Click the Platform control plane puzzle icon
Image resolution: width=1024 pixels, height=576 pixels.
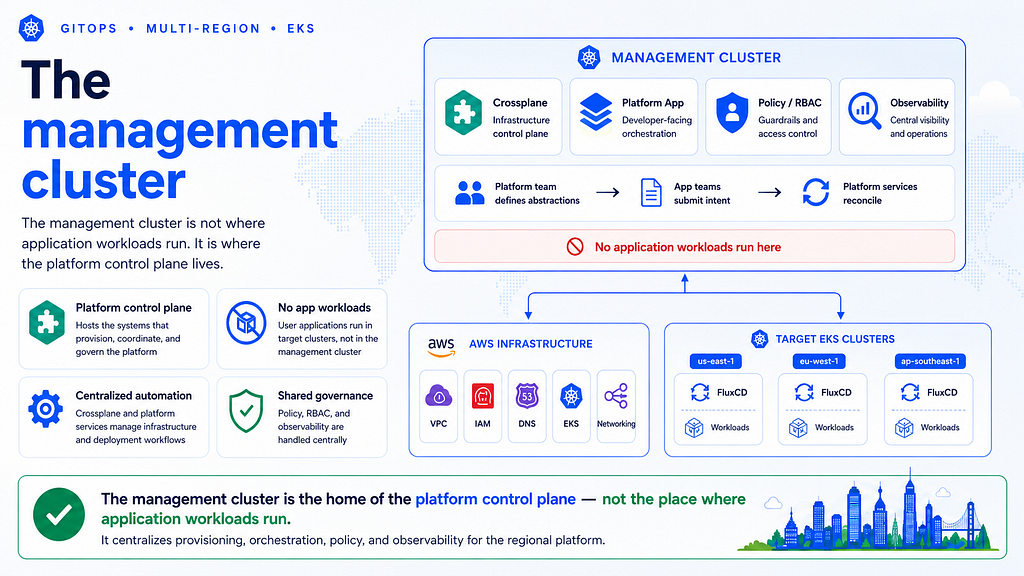pyautogui.click(x=47, y=323)
